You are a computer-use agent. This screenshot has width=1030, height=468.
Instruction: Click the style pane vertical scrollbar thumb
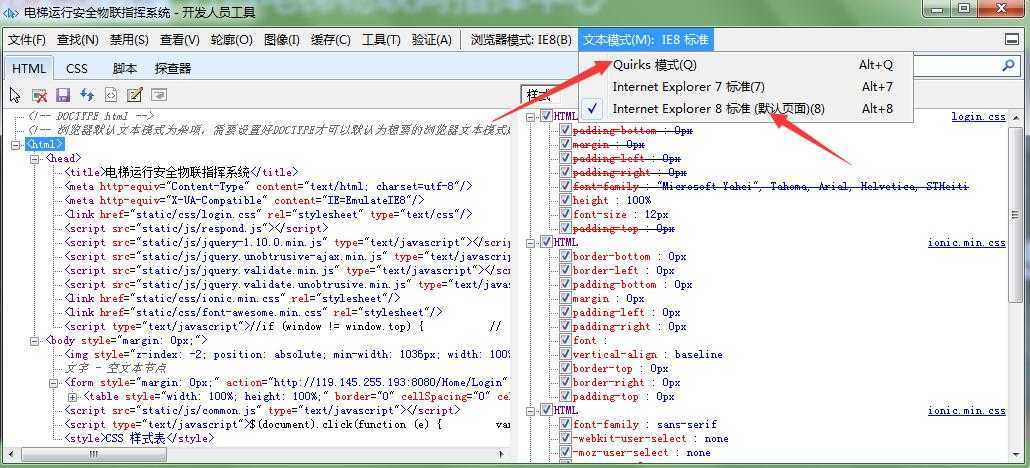(x=1016, y=213)
